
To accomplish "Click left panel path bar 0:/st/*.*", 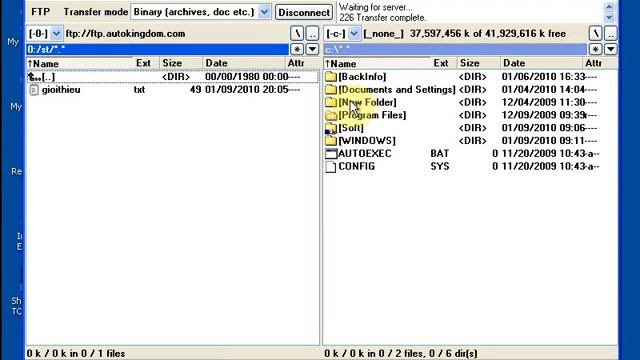I will [x=157, y=49].
